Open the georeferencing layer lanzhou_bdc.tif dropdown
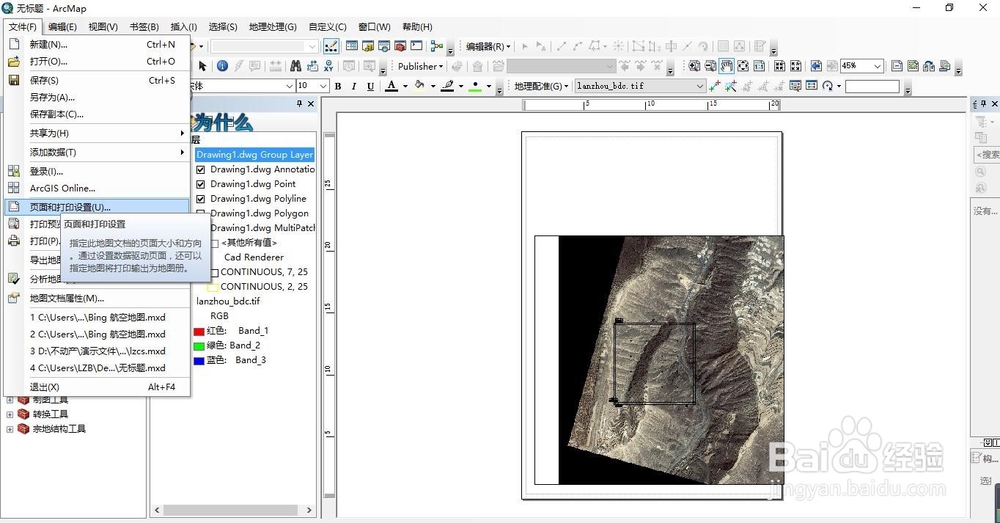 coord(700,85)
